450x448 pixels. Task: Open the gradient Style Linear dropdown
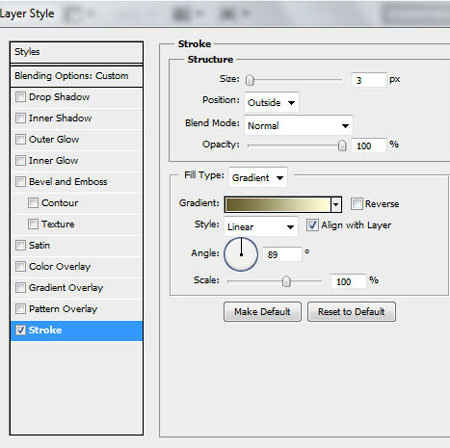click(x=261, y=227)
